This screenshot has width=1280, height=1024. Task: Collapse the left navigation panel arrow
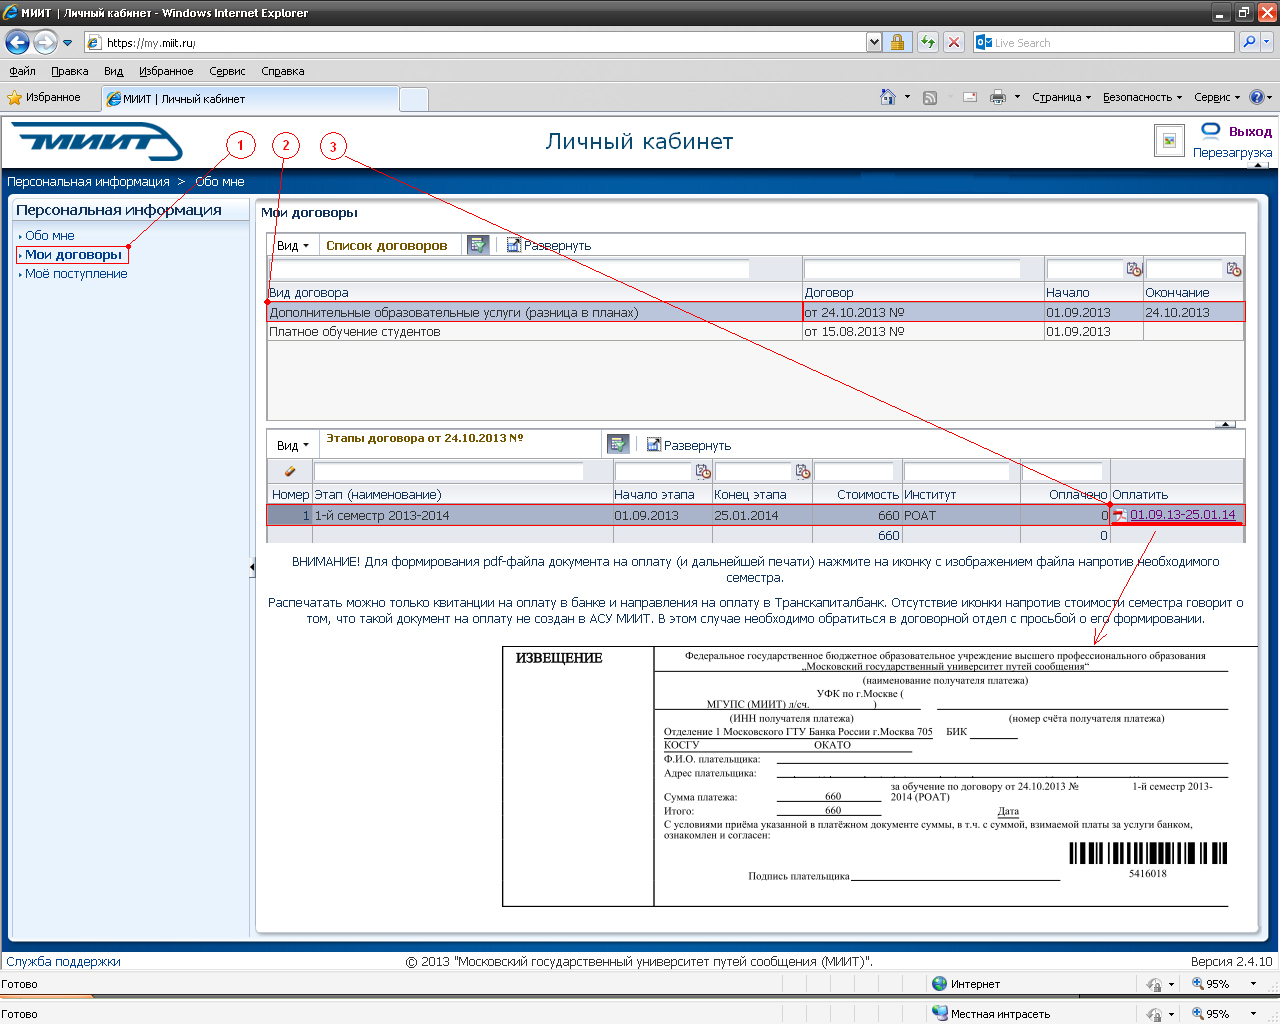pyautogui.click(x=252, y=568)
